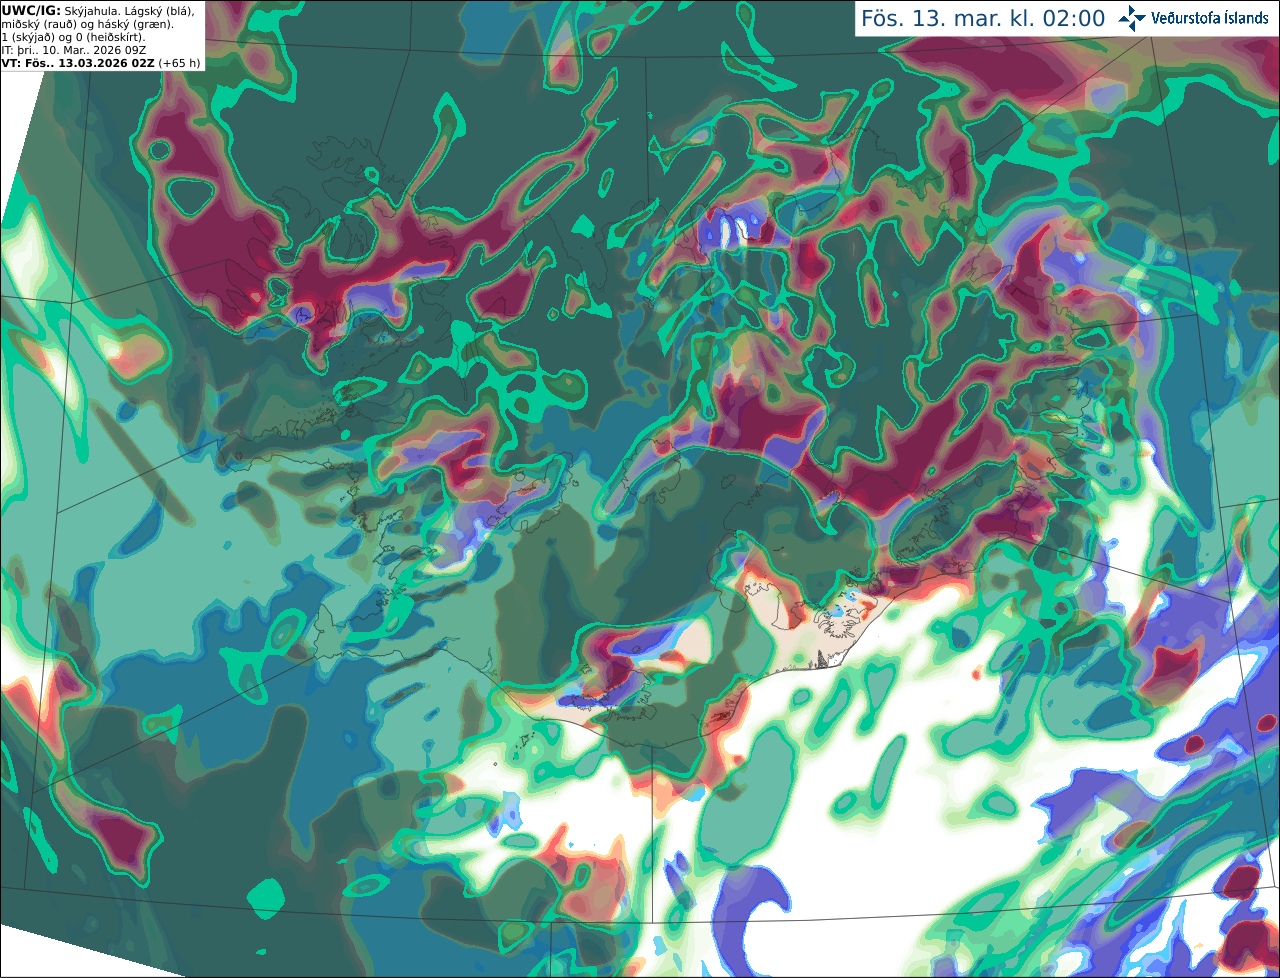
Task: Click the 'IT: þri.. 10. Mar.. 2026 09Z' line
Action: tap(74, 50)
